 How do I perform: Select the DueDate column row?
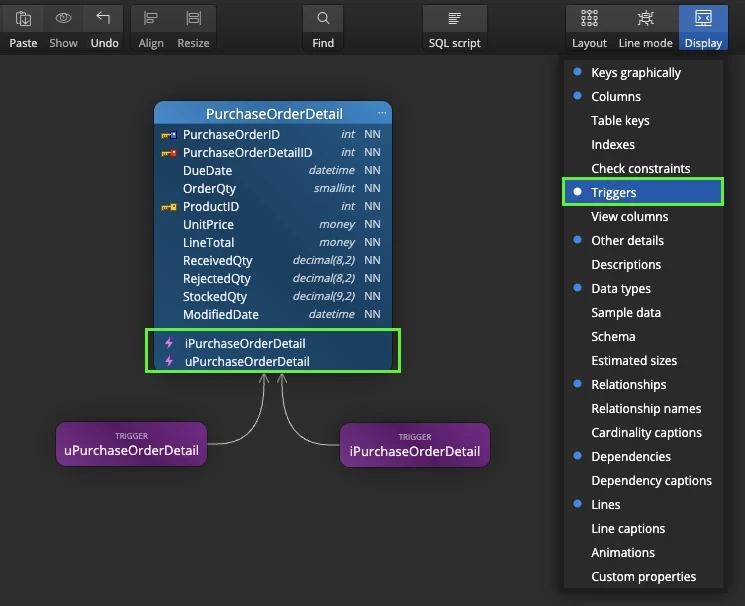pos(273,171)
